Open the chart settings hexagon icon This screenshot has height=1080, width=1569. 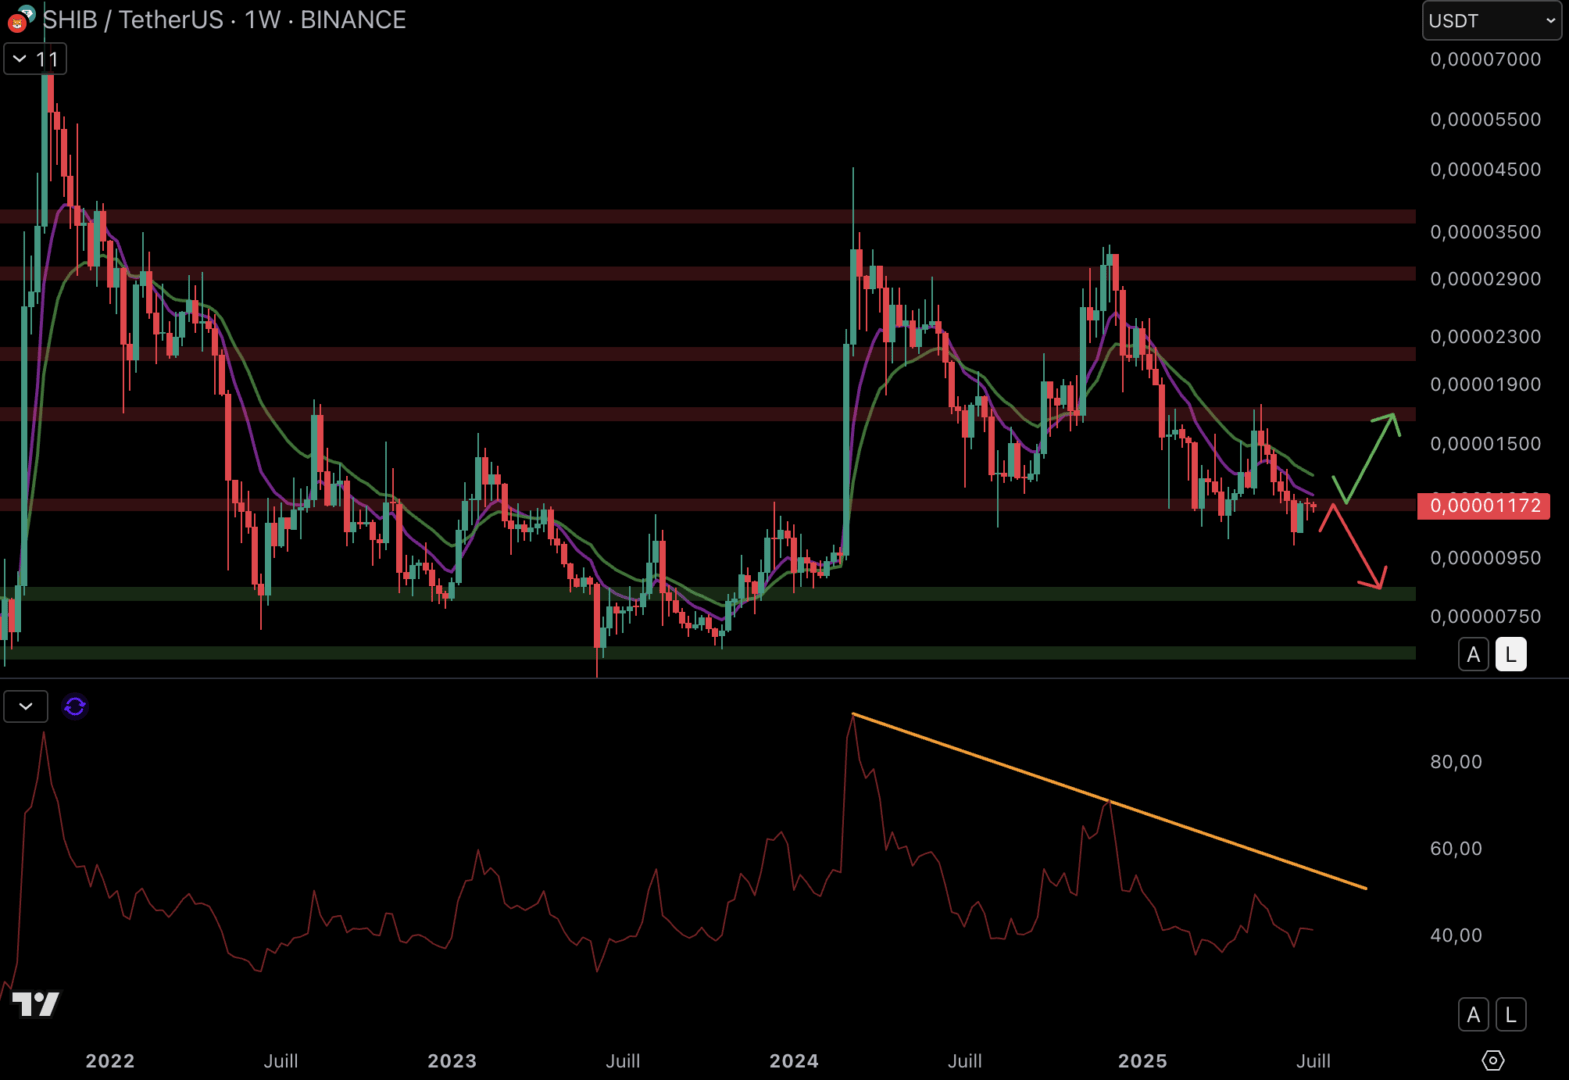[1493, 1060]
